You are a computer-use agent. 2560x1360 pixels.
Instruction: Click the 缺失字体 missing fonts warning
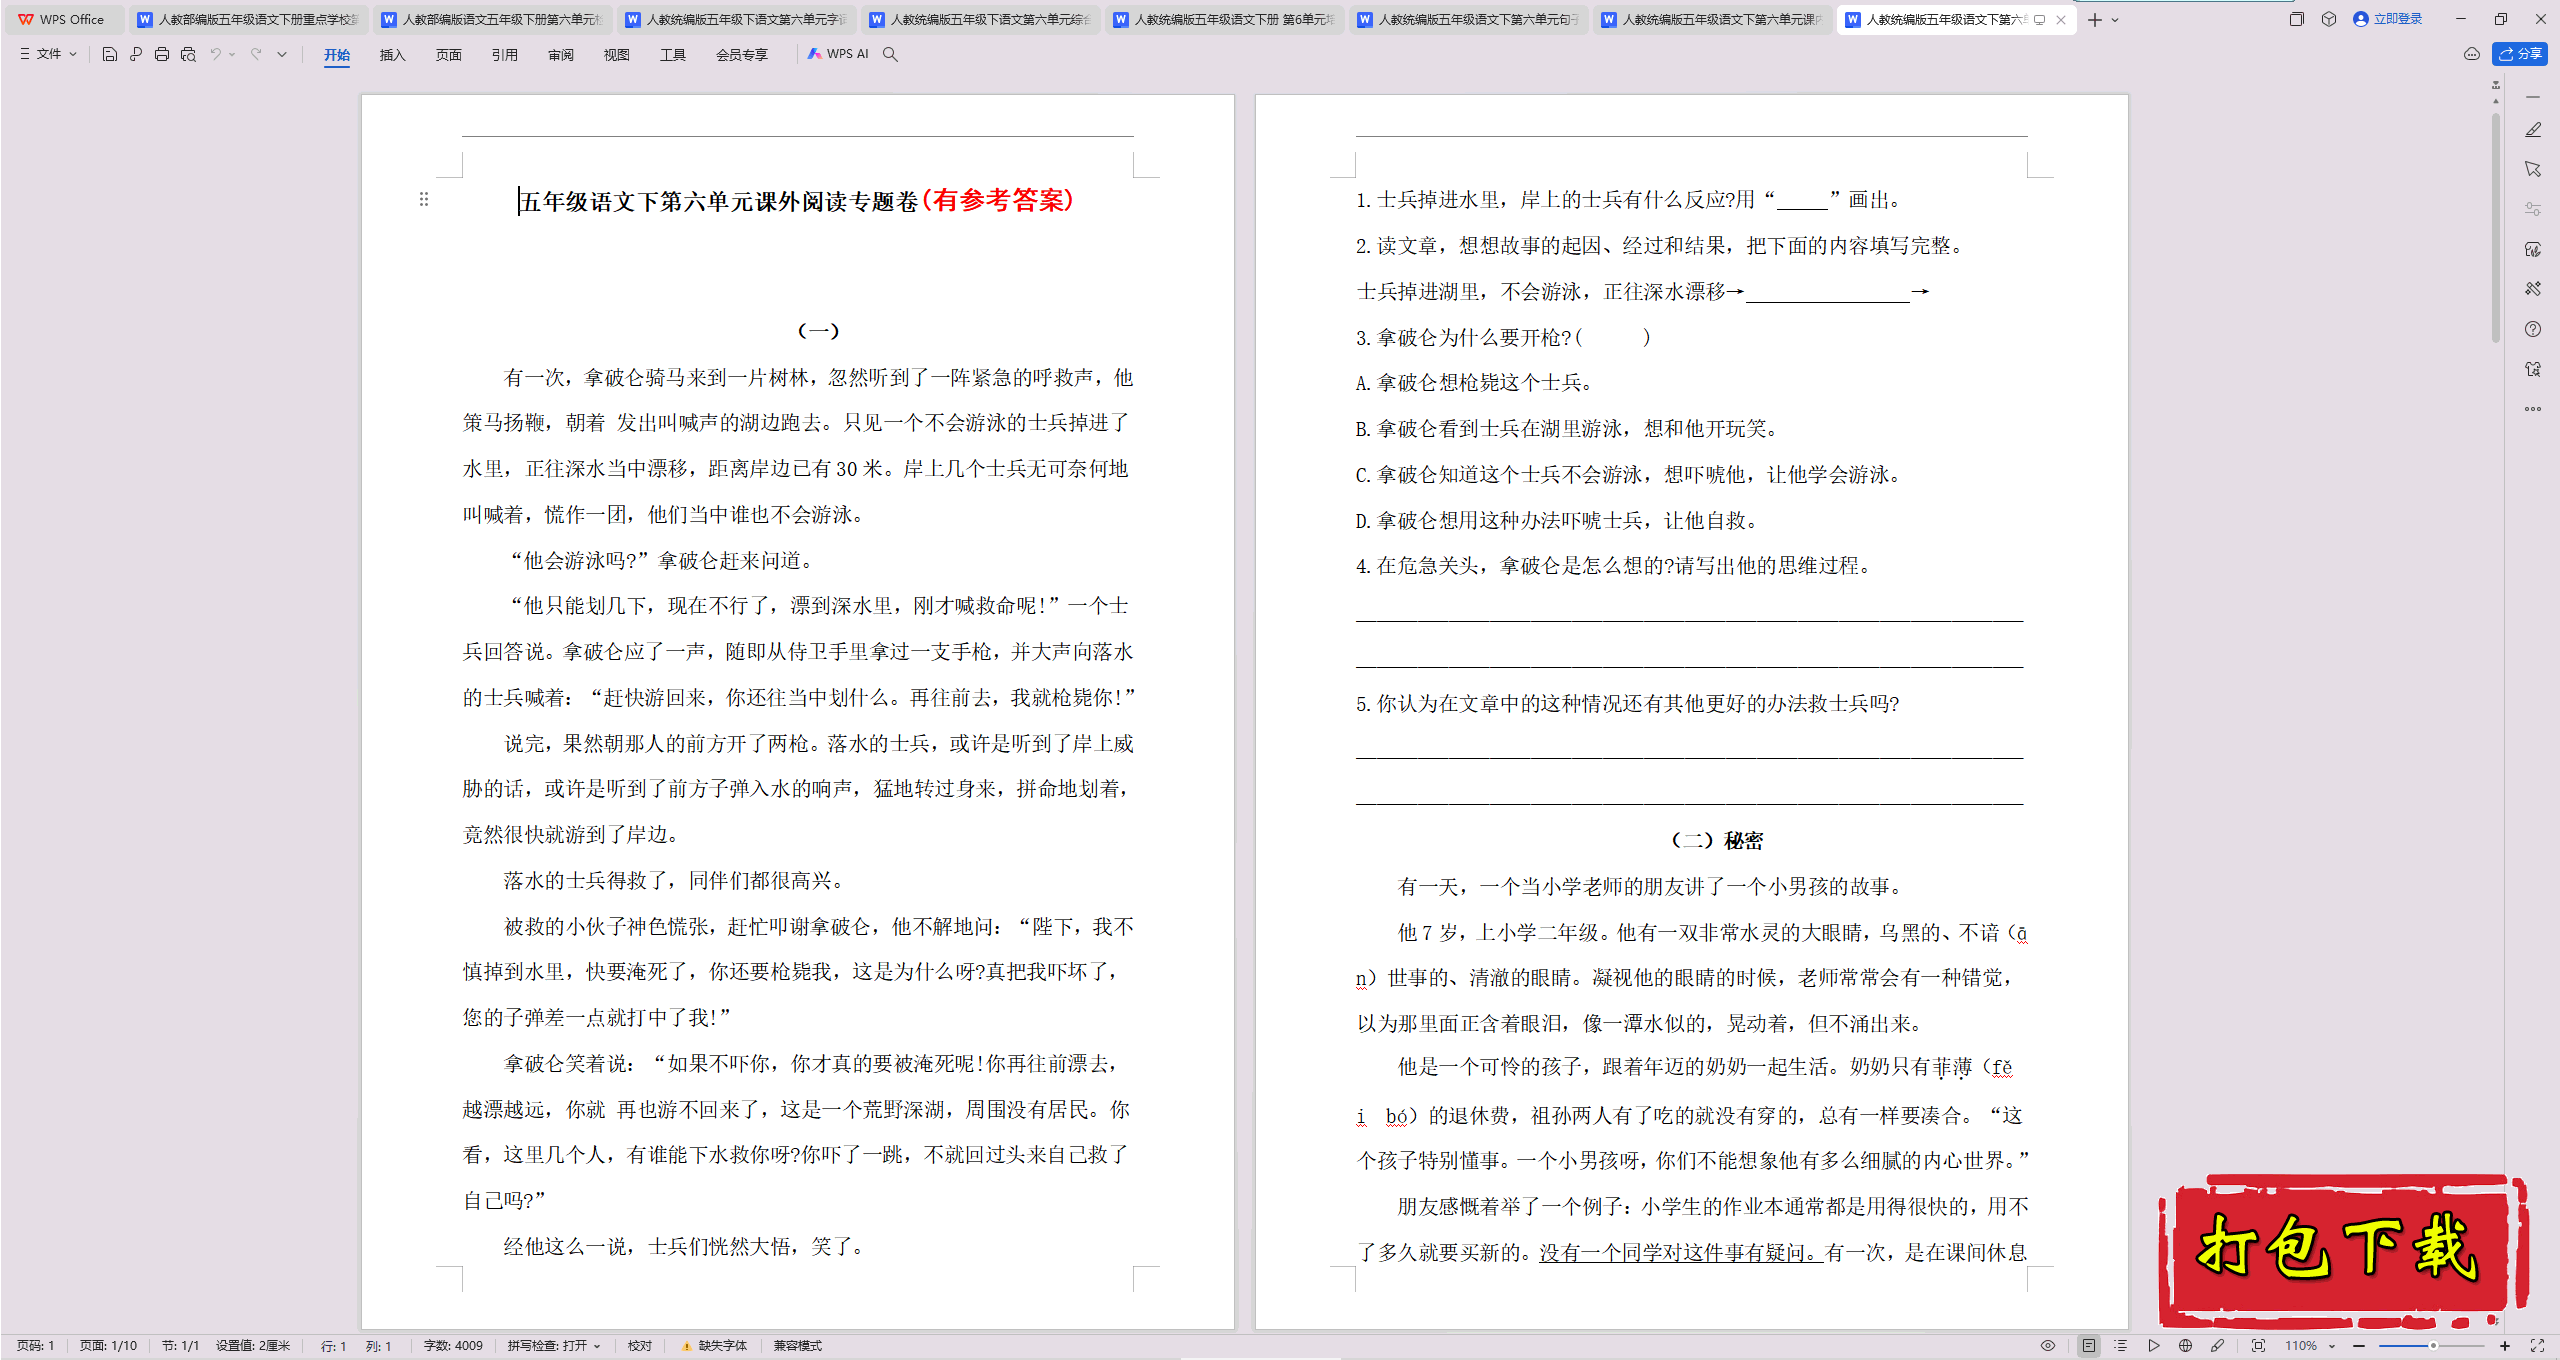click(x=714, y=1346)
